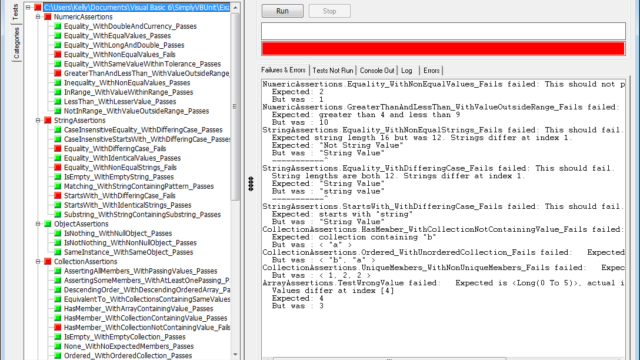Click green icon beside IsEmpty_WithEmptyString_Passes

58,177
